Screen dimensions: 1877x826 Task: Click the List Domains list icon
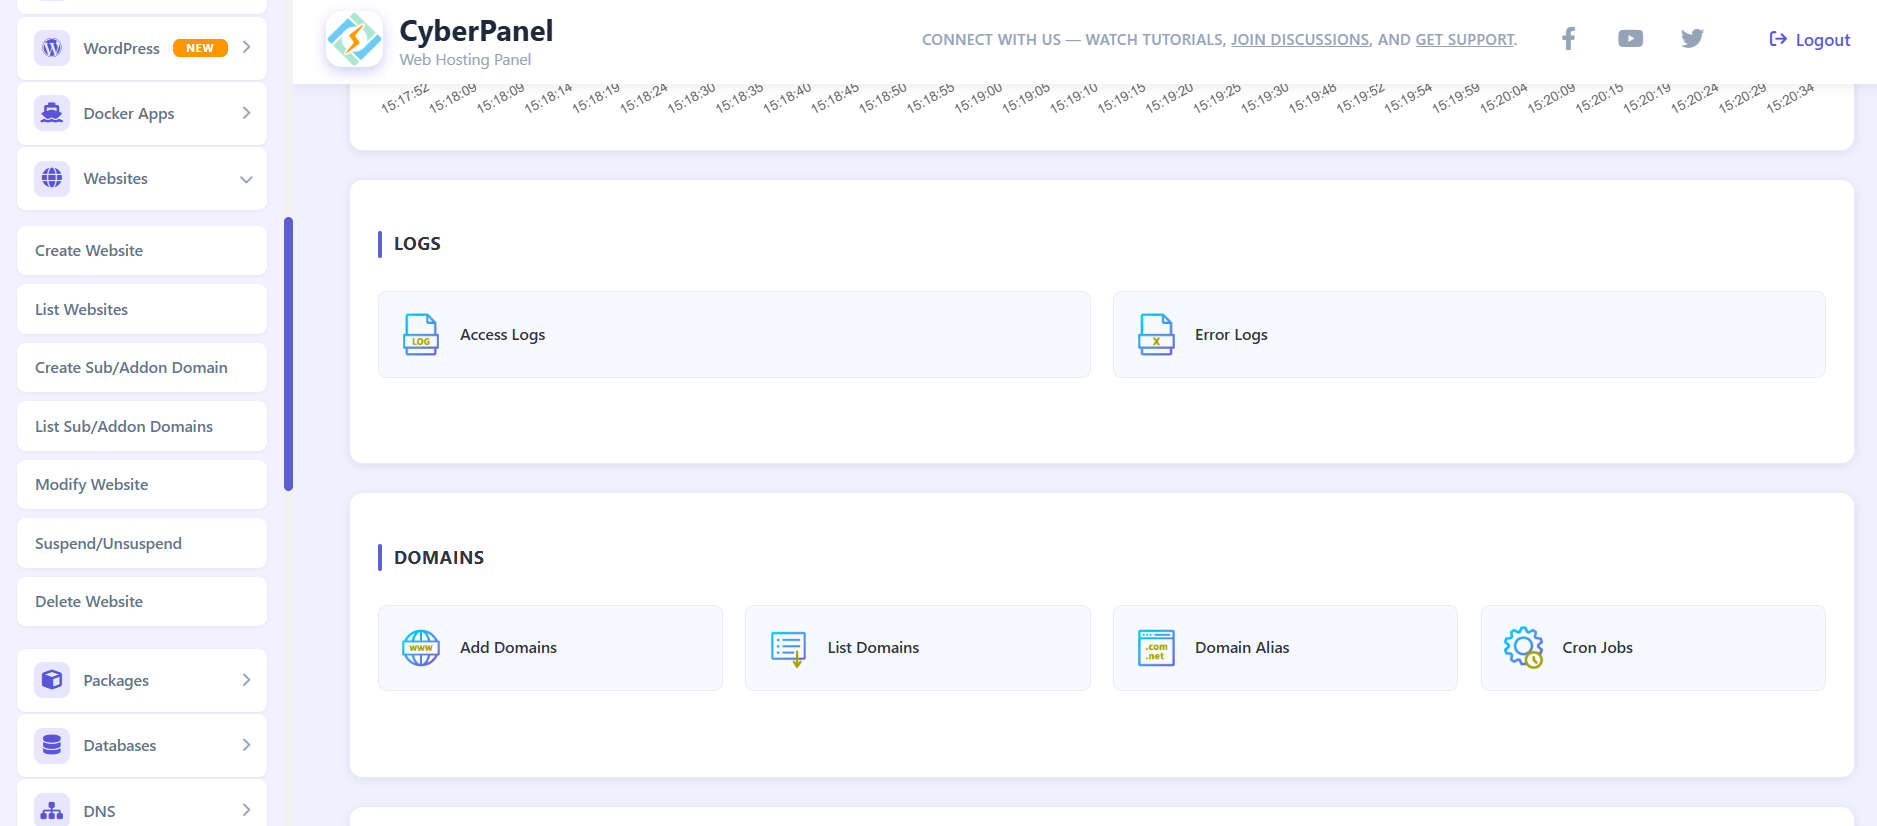click(x=788, y=648)
